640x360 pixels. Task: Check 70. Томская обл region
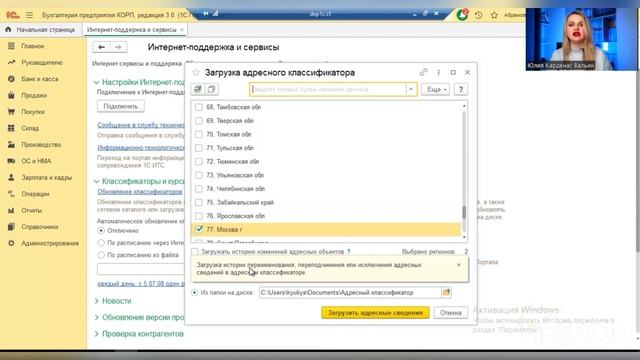click(x=199, y=134)
